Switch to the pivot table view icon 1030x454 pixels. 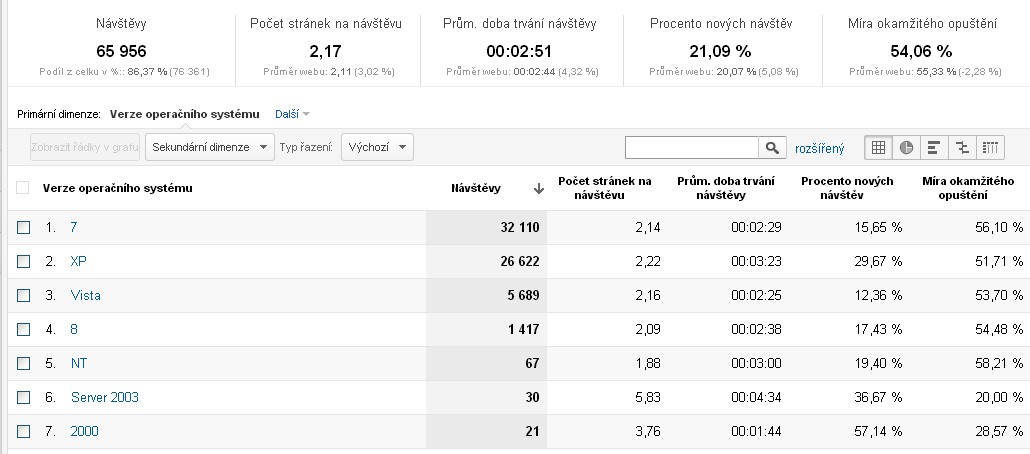[x=990, y=147]
